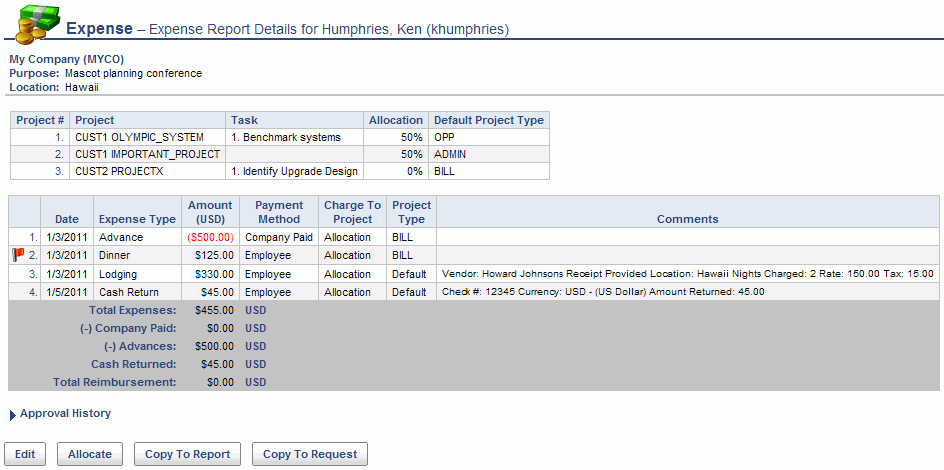This screenshot has width=944, height=470.
Task: Click the '1. Benchmark systems' task cell
Action: point(294,137)
